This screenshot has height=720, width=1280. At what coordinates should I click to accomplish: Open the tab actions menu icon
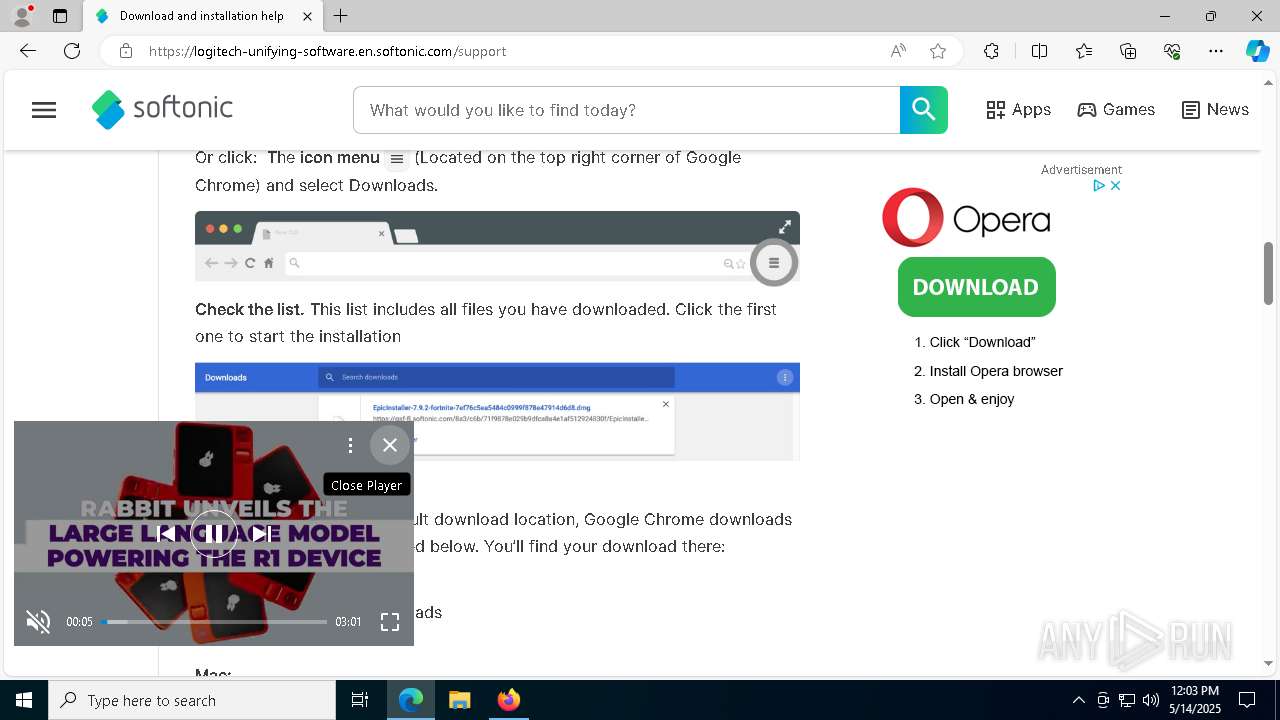tap(60, 16)
